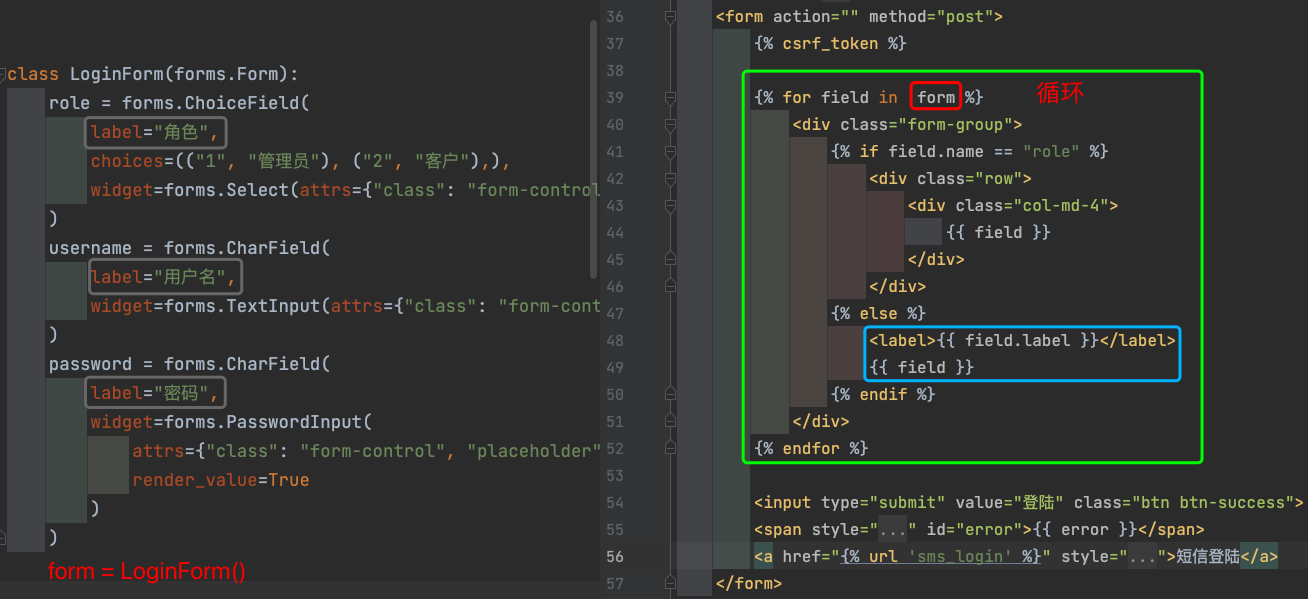Collapse the for-loop fold on line 39

pos(670,98)
